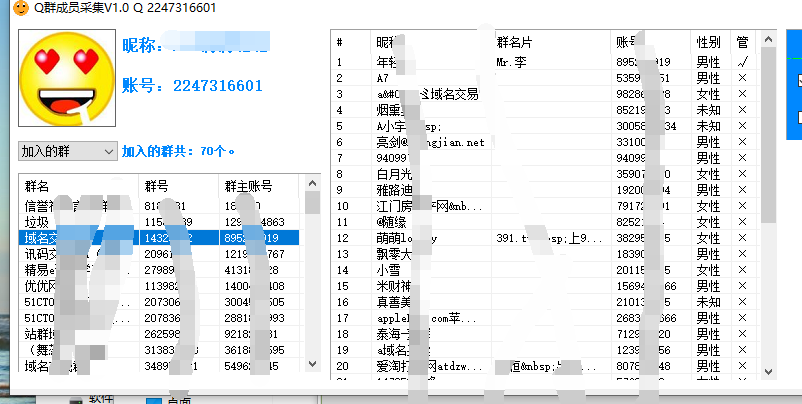Image resolution: width=802 pixels, height=404 pixels.
Task: Select member @随缘 nickname
Action: tap(390, 222)
